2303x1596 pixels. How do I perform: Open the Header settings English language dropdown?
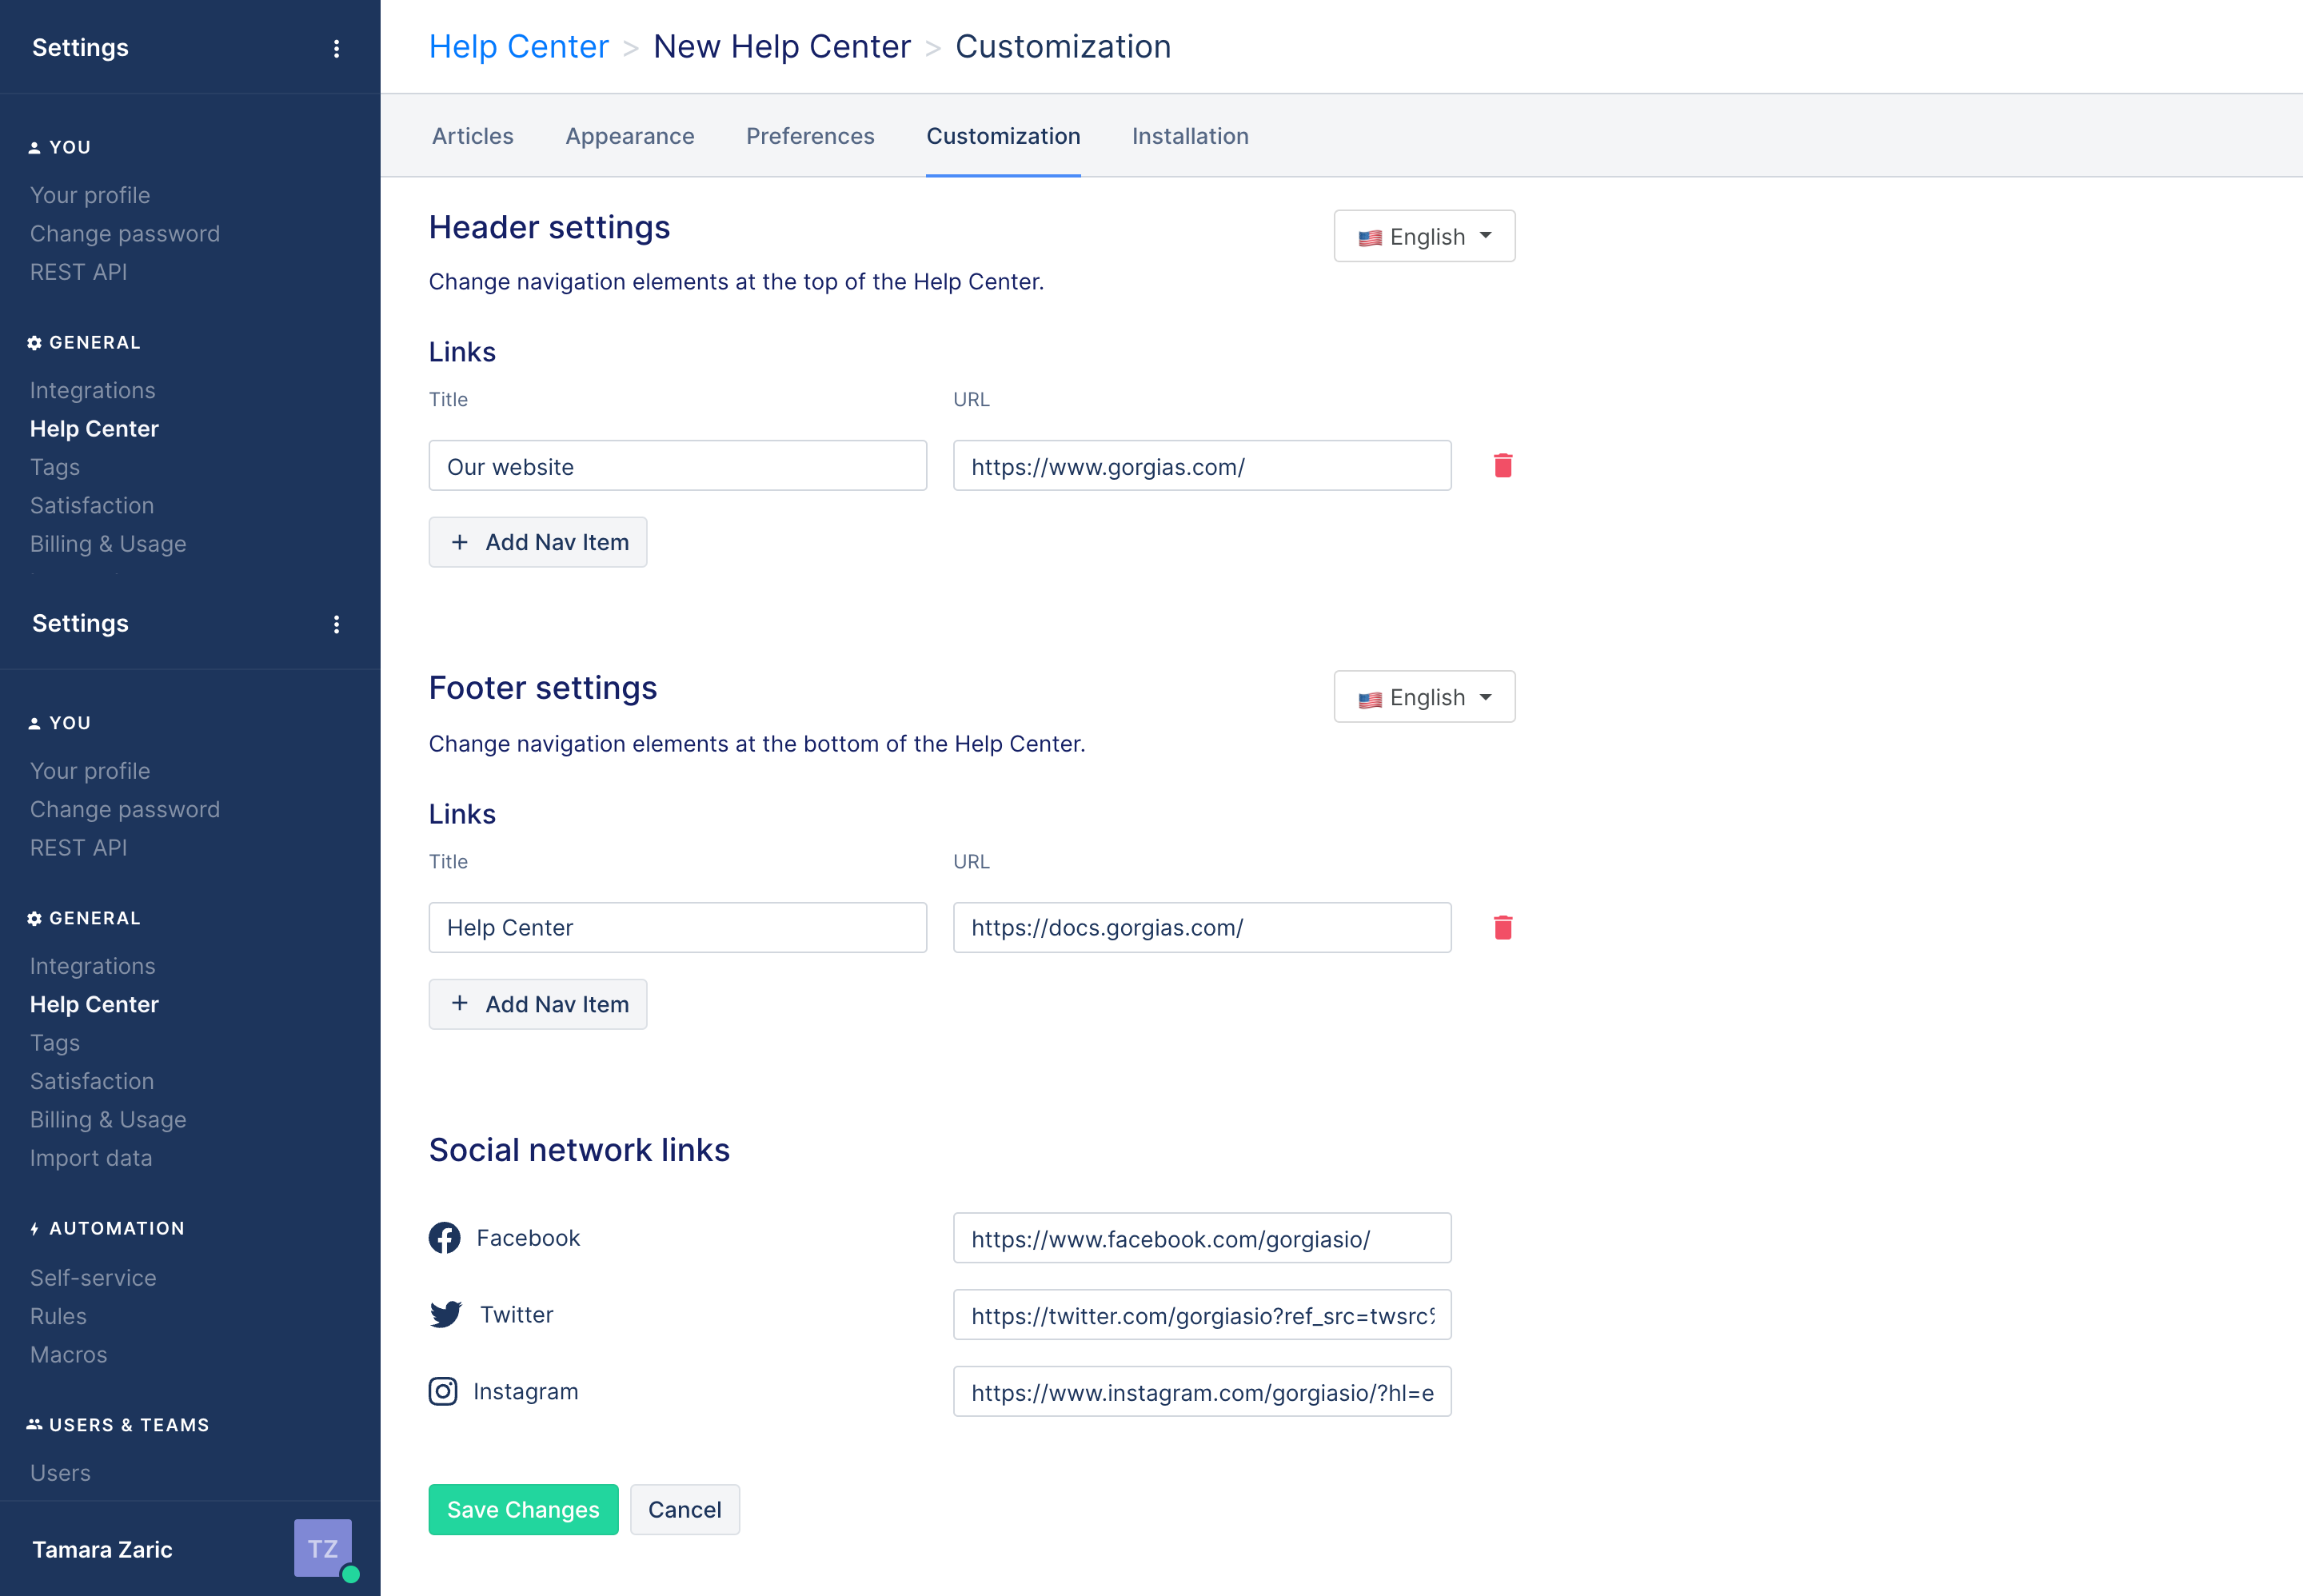pos(1424,236)
